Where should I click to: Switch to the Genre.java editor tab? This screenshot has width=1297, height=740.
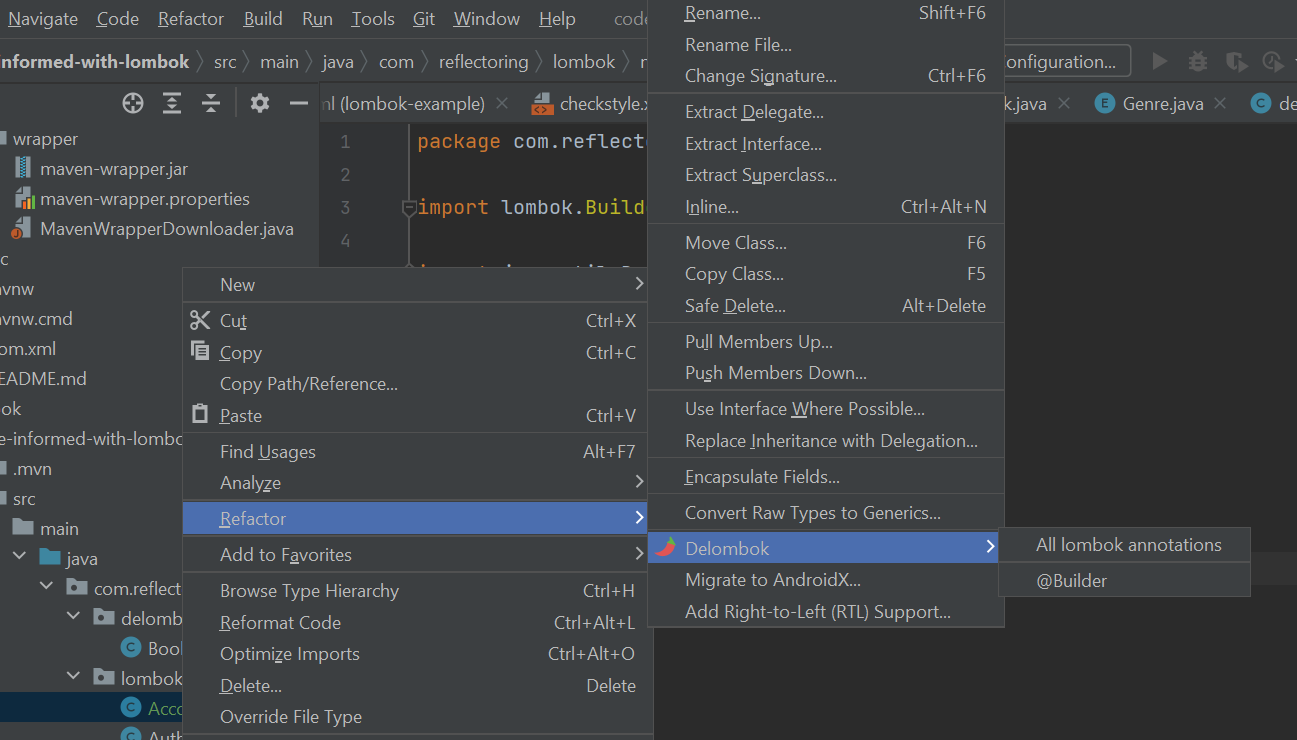[x=1162, y=104]
